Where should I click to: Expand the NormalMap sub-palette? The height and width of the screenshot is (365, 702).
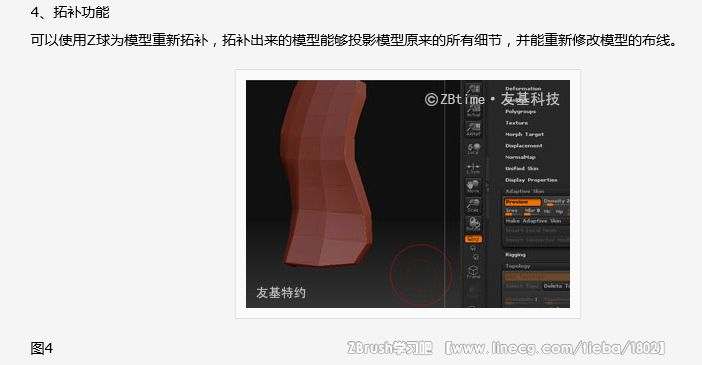pos(520,157)
